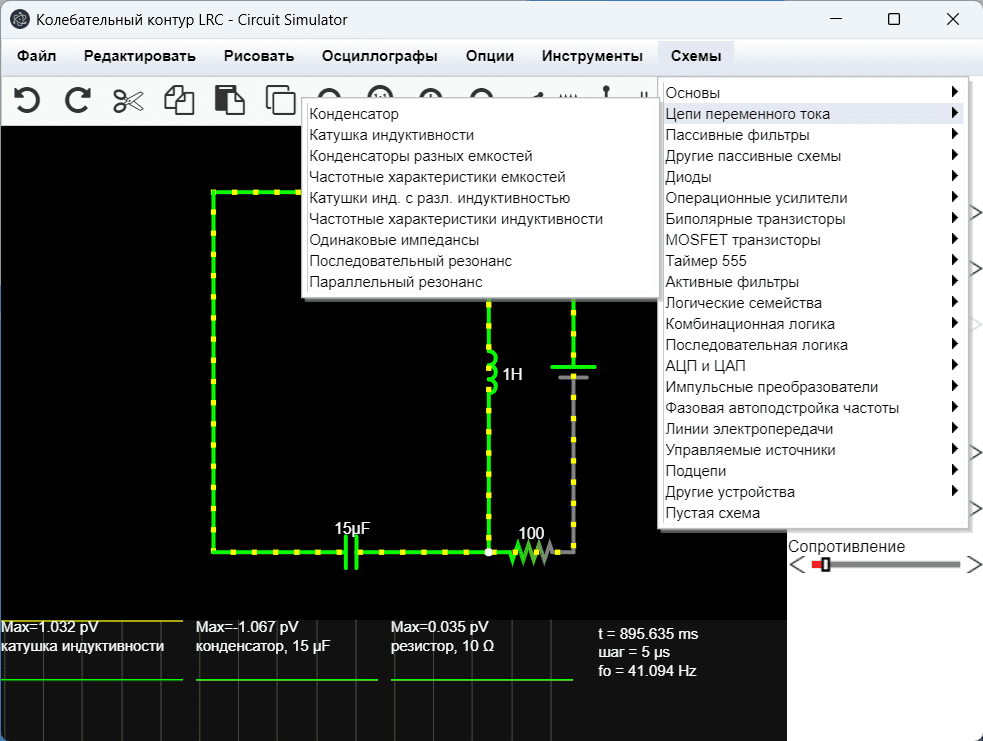Choose Последовательный резонанс circuit

click(x=410, y=261)
